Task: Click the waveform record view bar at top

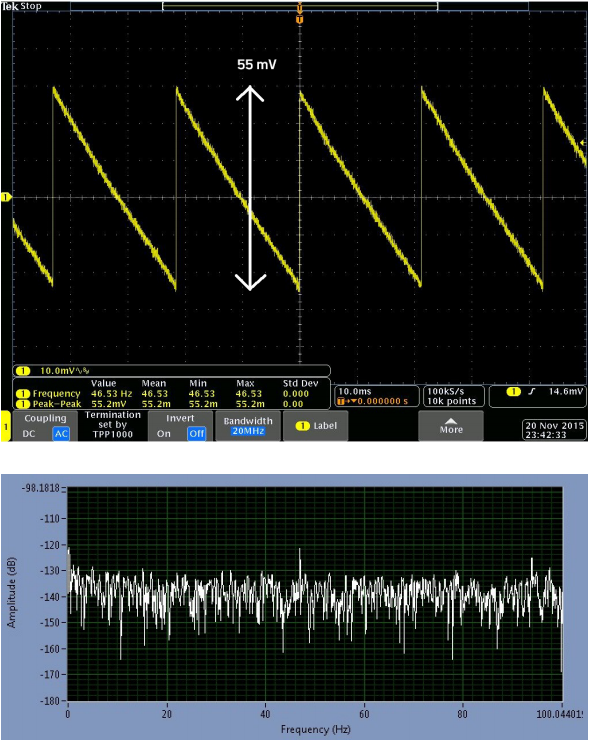Action: (299, 6)
